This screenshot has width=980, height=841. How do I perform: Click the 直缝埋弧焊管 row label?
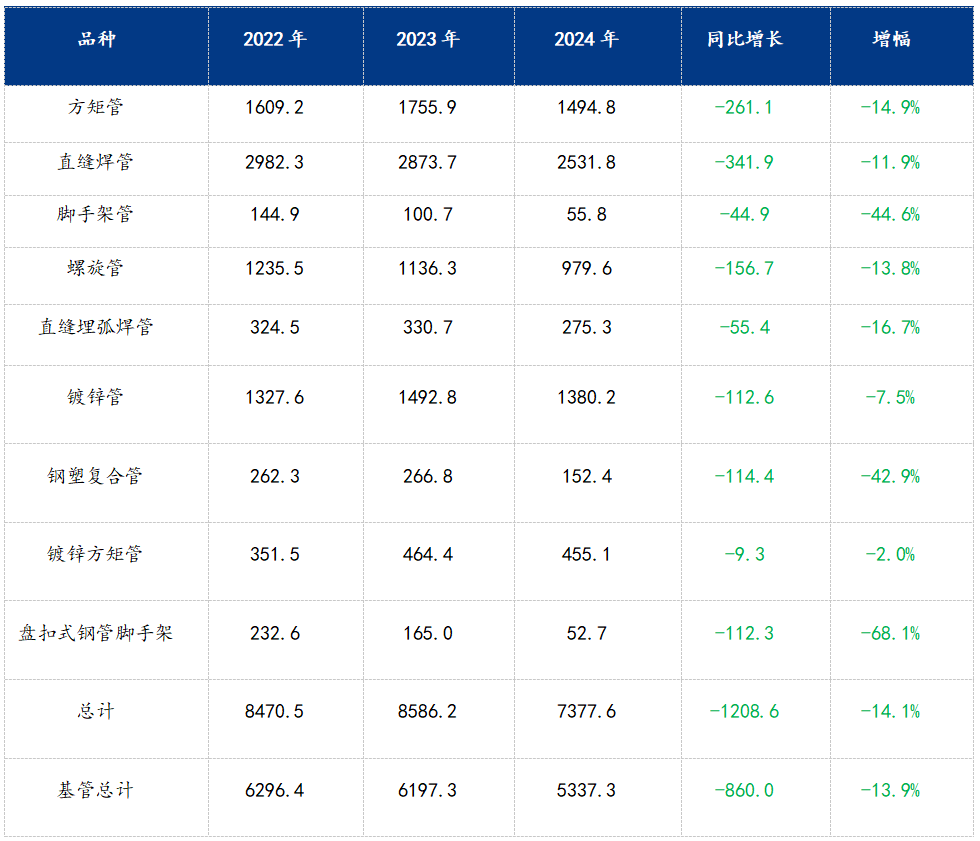(x=96, y=327)
